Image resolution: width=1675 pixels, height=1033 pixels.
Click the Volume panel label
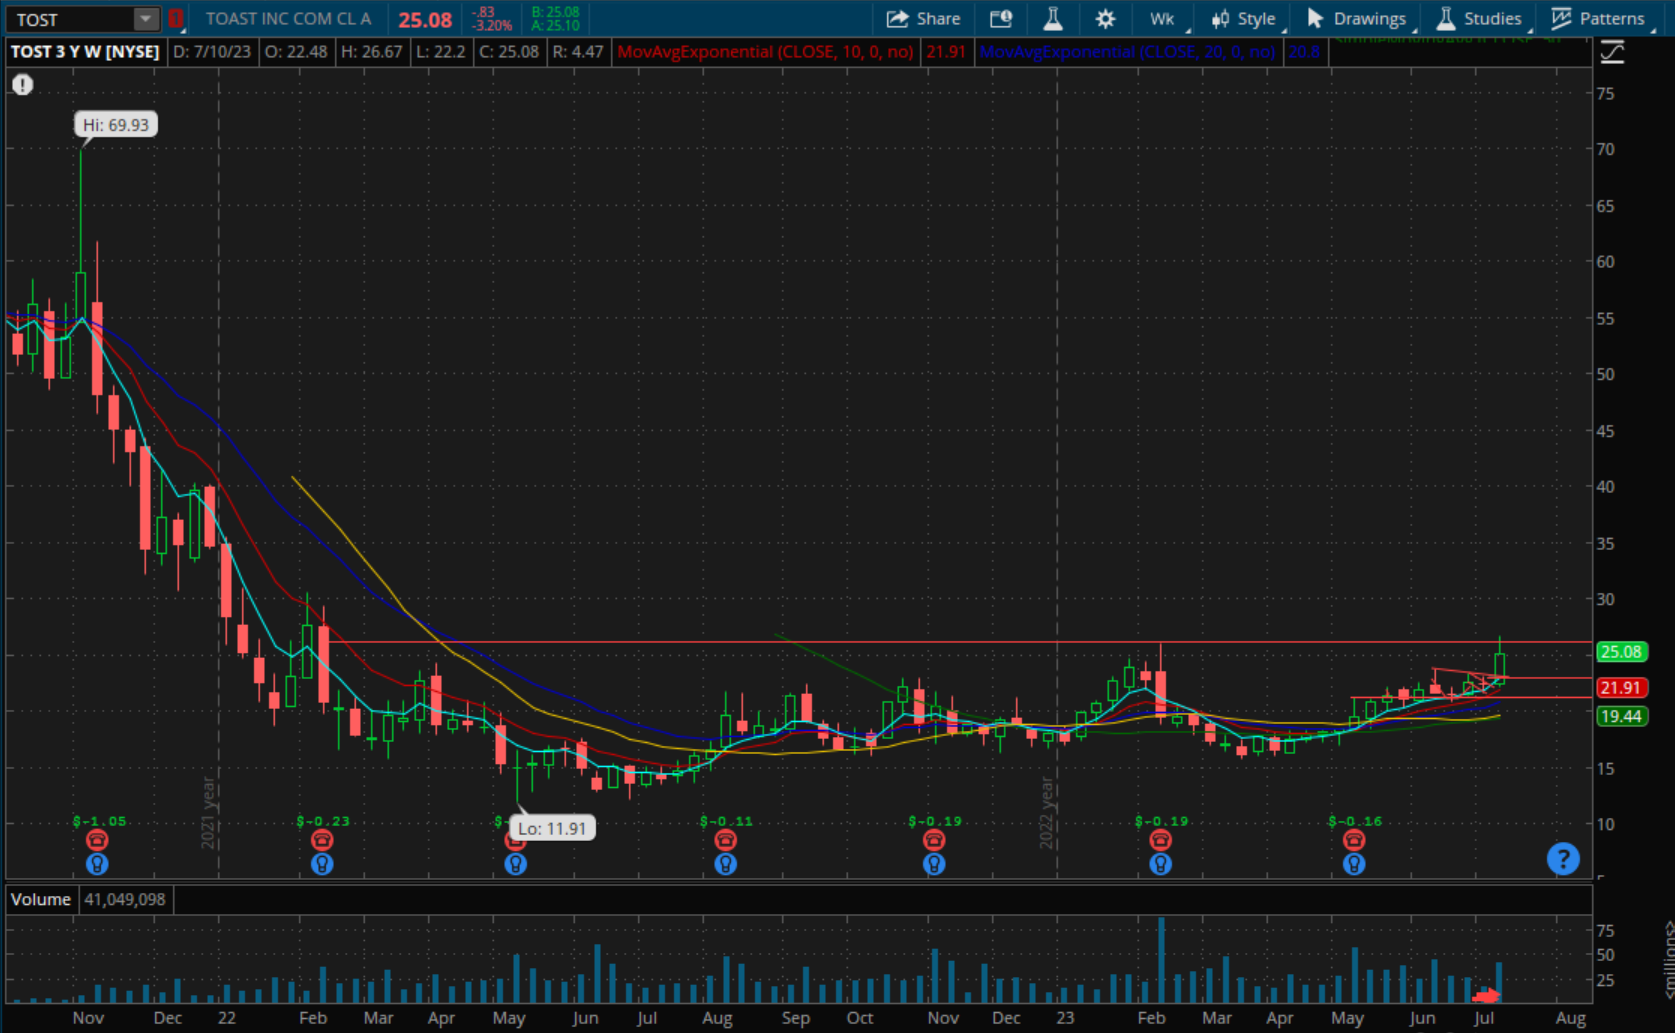41,899
